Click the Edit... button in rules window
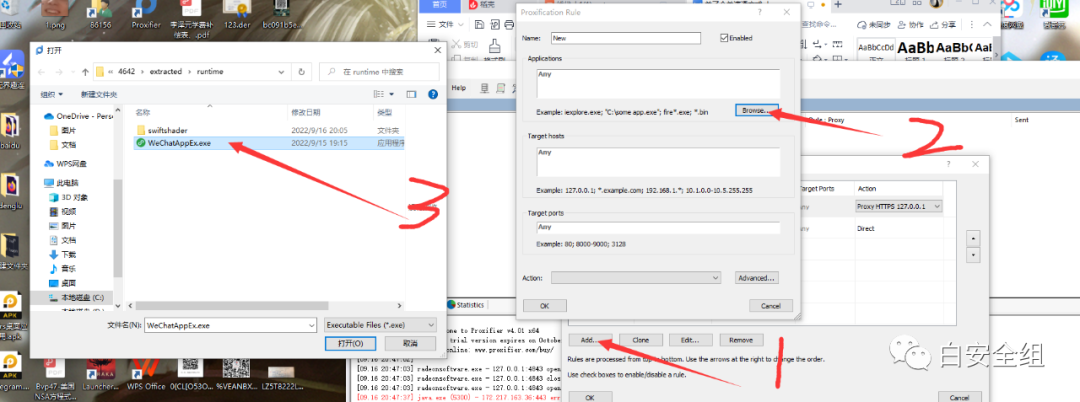 pos(691,340)
